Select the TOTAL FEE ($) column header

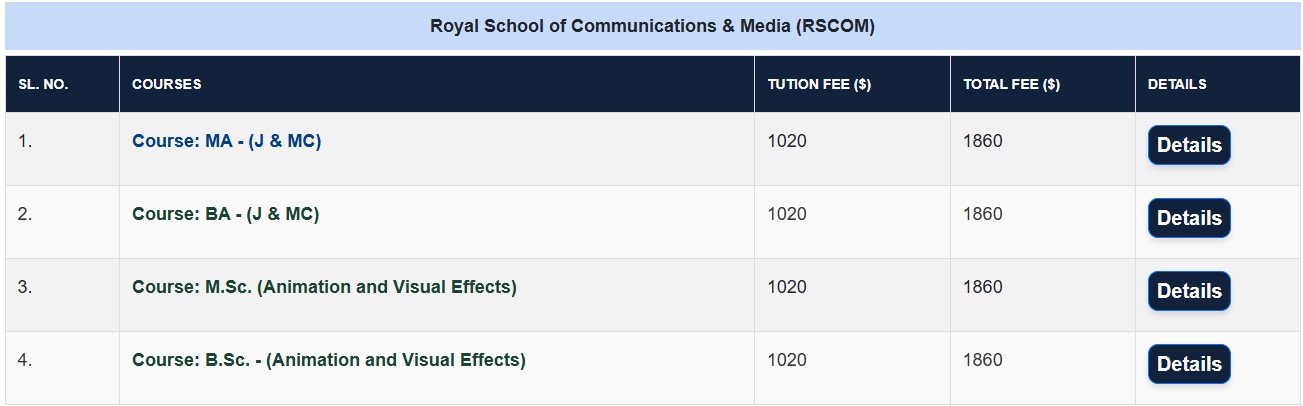[x=1011, y=85]
